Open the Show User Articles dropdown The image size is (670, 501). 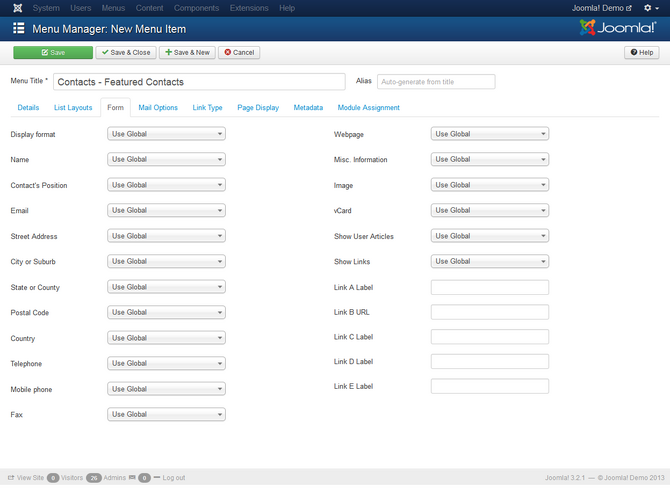point(489,236)
